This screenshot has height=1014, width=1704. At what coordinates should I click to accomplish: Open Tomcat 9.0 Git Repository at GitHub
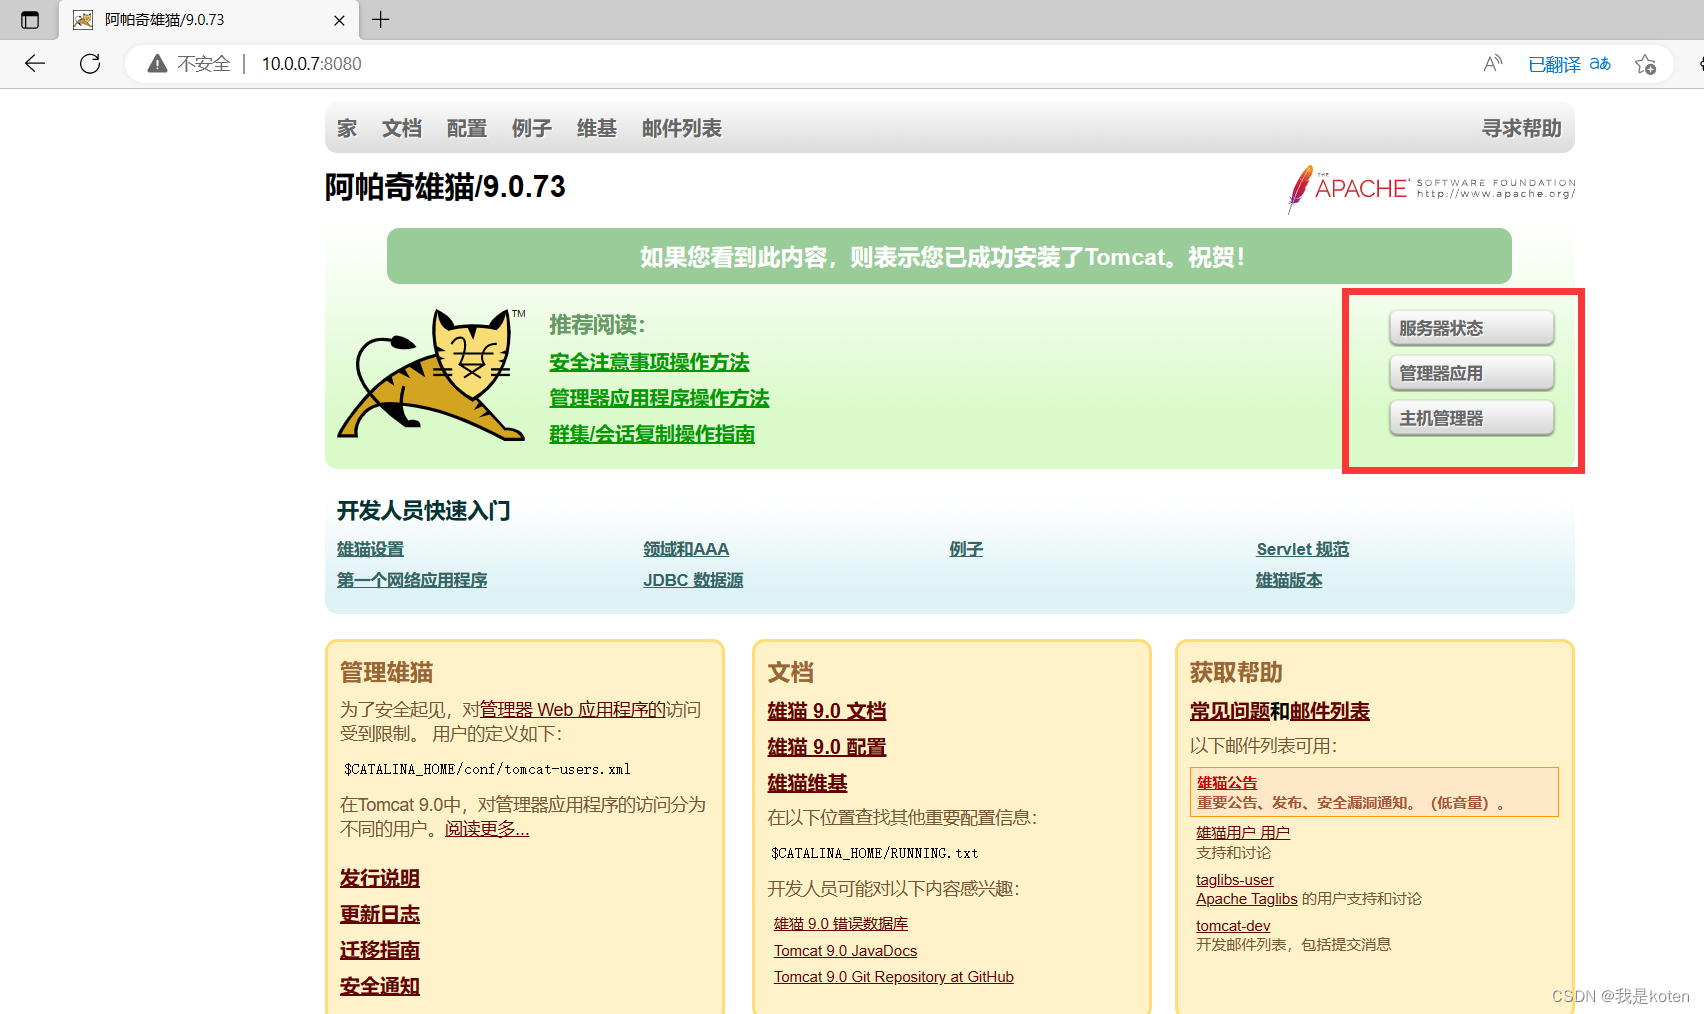894,977
